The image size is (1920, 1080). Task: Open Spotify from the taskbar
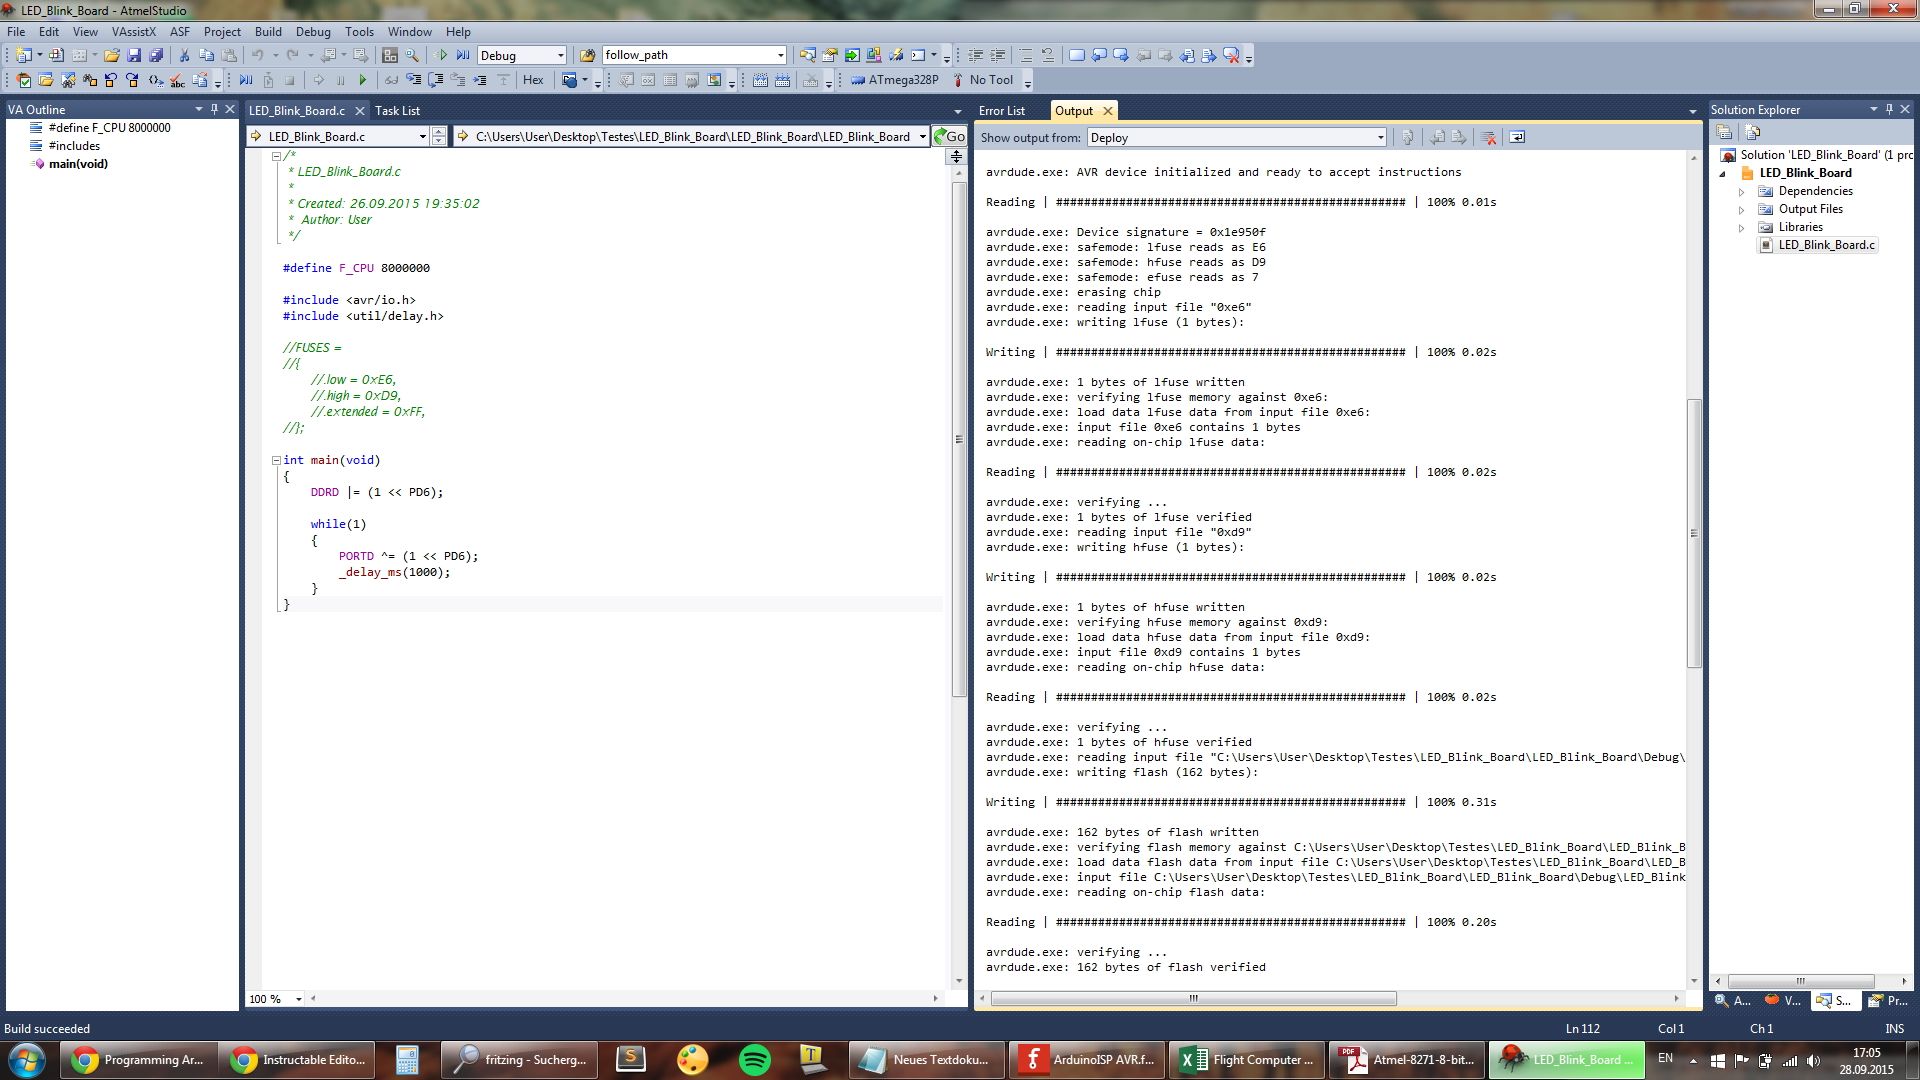[754, 1059]
